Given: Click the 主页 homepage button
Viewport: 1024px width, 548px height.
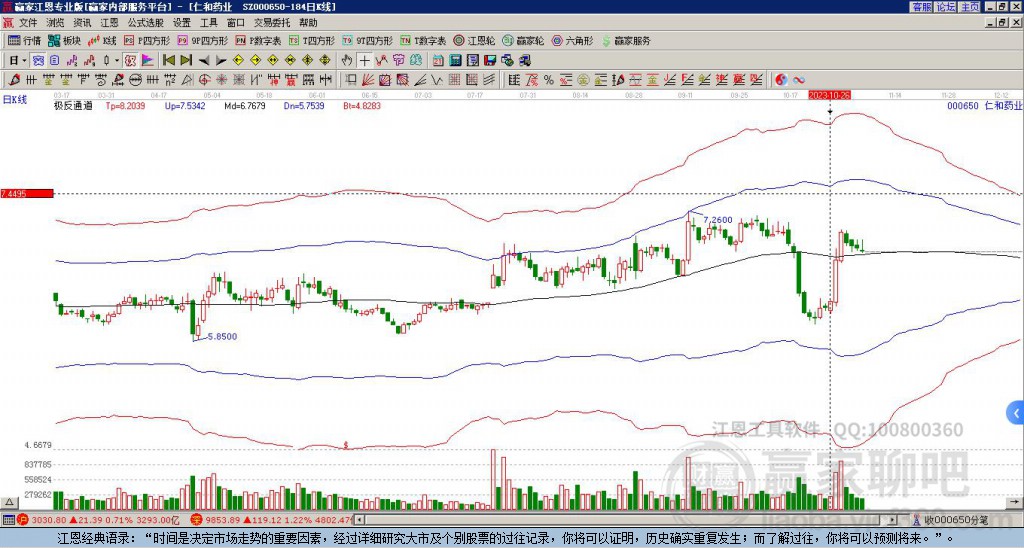Looking at the screenshot, I should [x=970, y=7].
